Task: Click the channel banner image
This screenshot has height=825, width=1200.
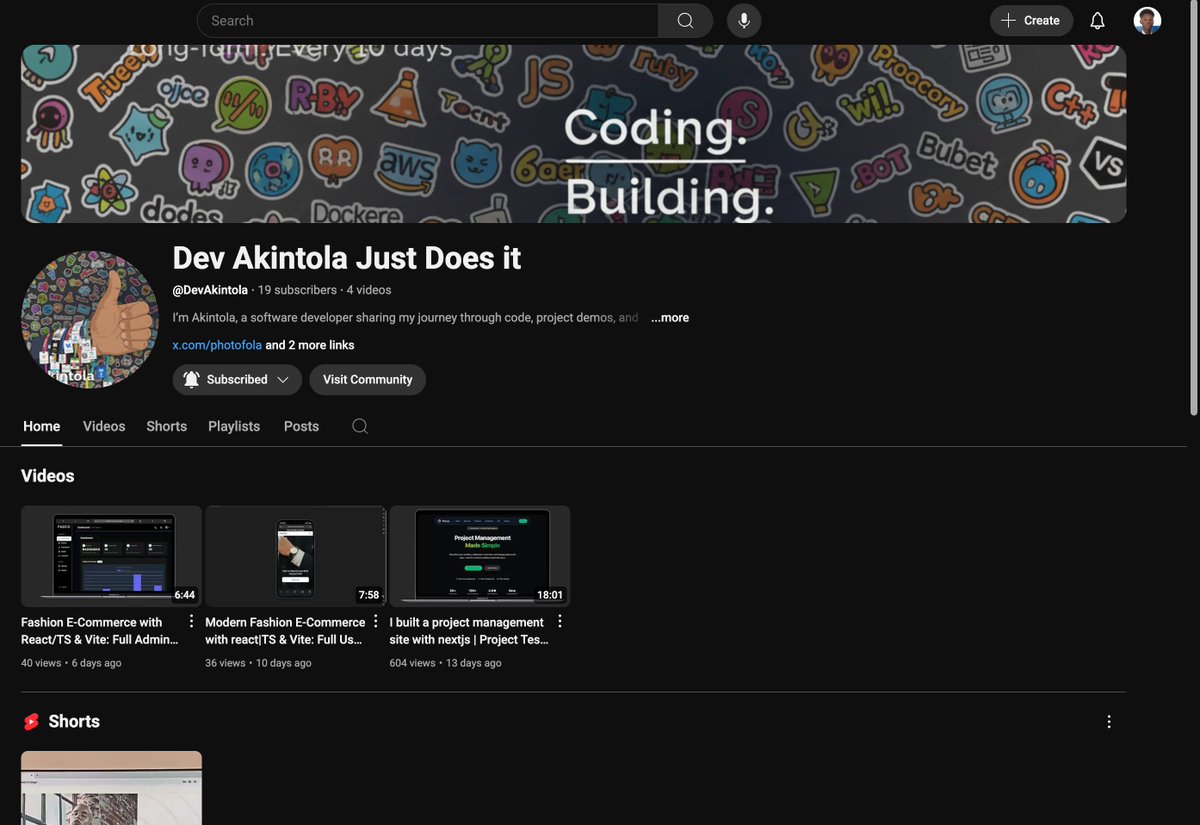Action: click(x=574, y=133)
